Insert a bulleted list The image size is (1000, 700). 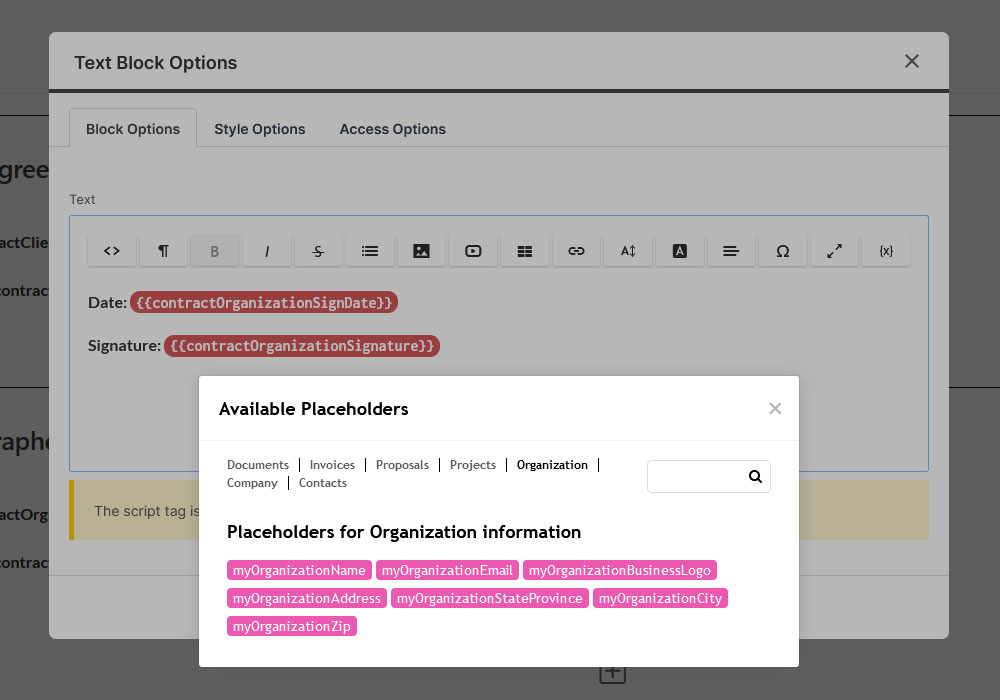370,251
